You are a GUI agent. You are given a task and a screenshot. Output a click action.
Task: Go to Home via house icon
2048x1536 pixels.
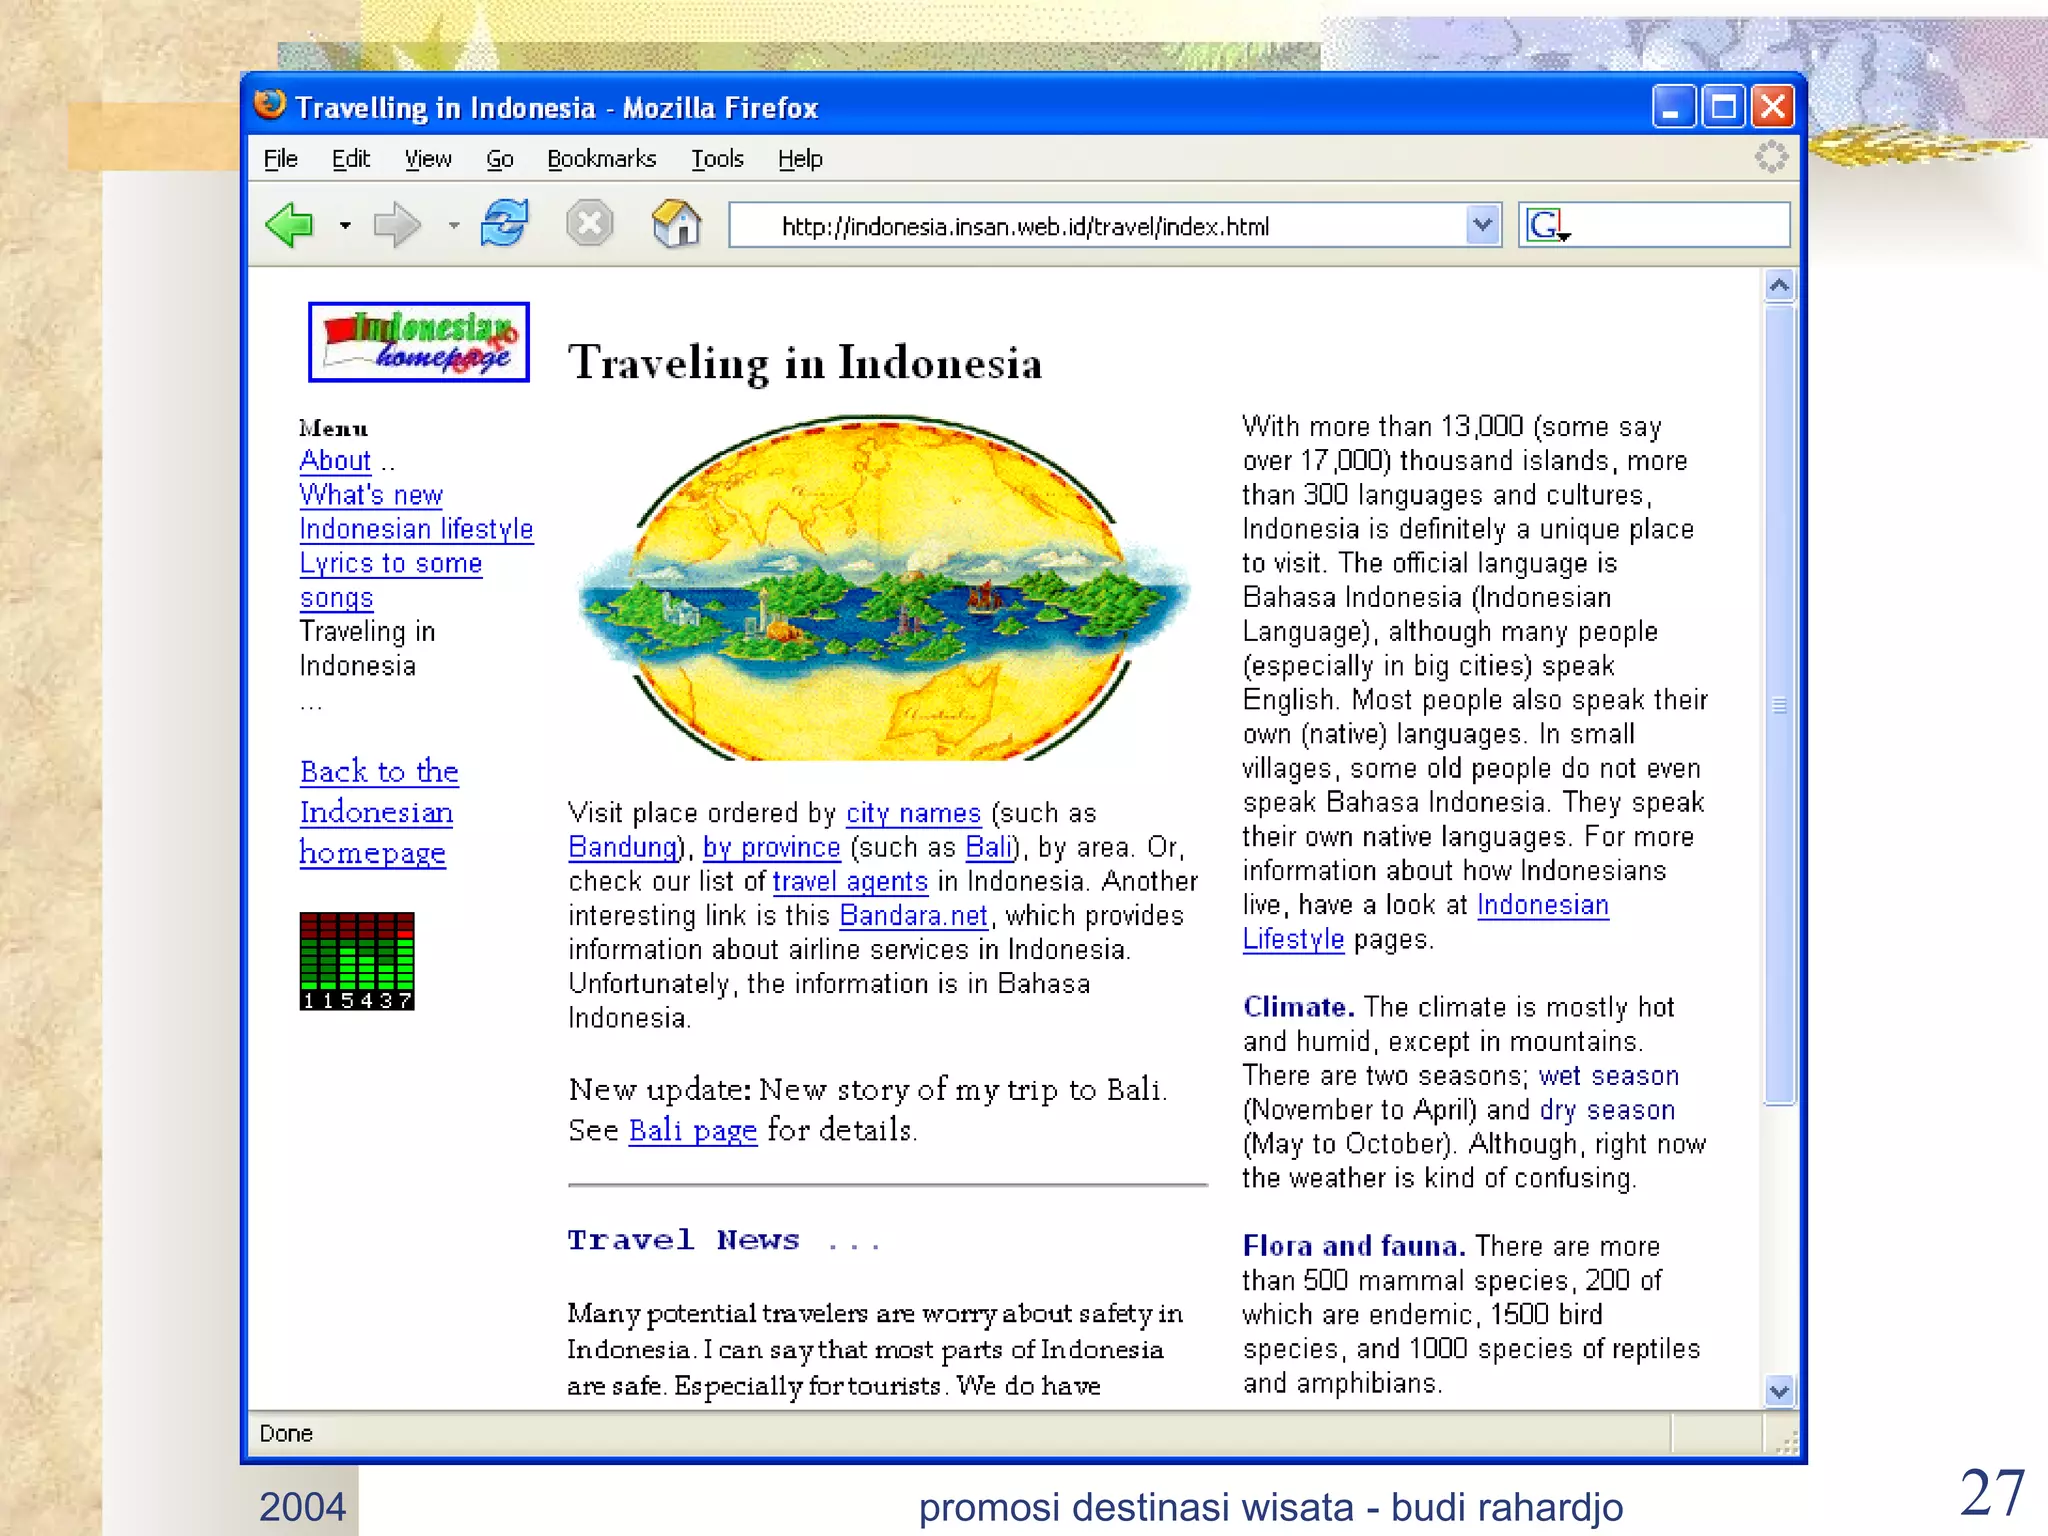click(676, 223)
